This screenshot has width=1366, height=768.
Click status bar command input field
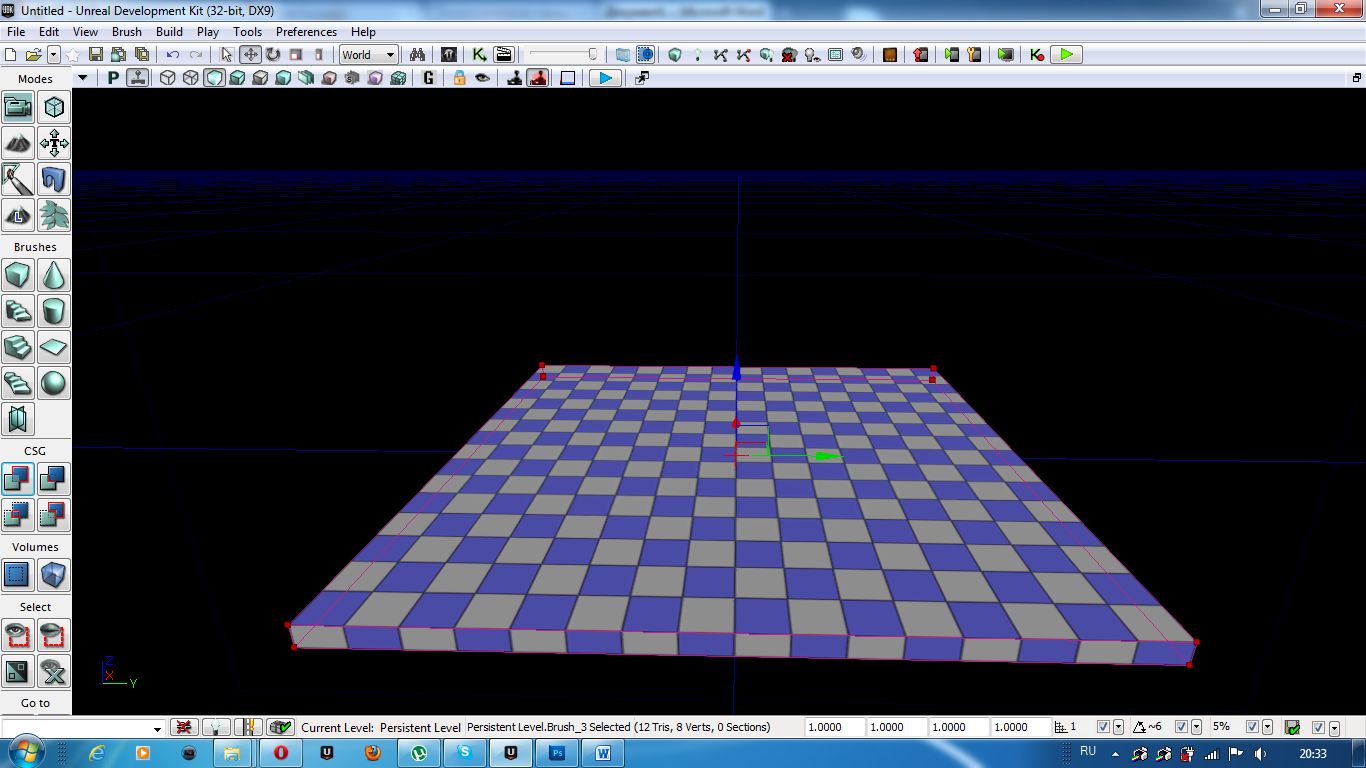[x=76, y=728]
